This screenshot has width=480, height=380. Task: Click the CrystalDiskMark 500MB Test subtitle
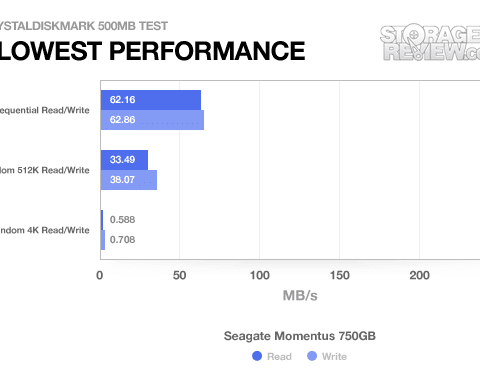(84, 26)
